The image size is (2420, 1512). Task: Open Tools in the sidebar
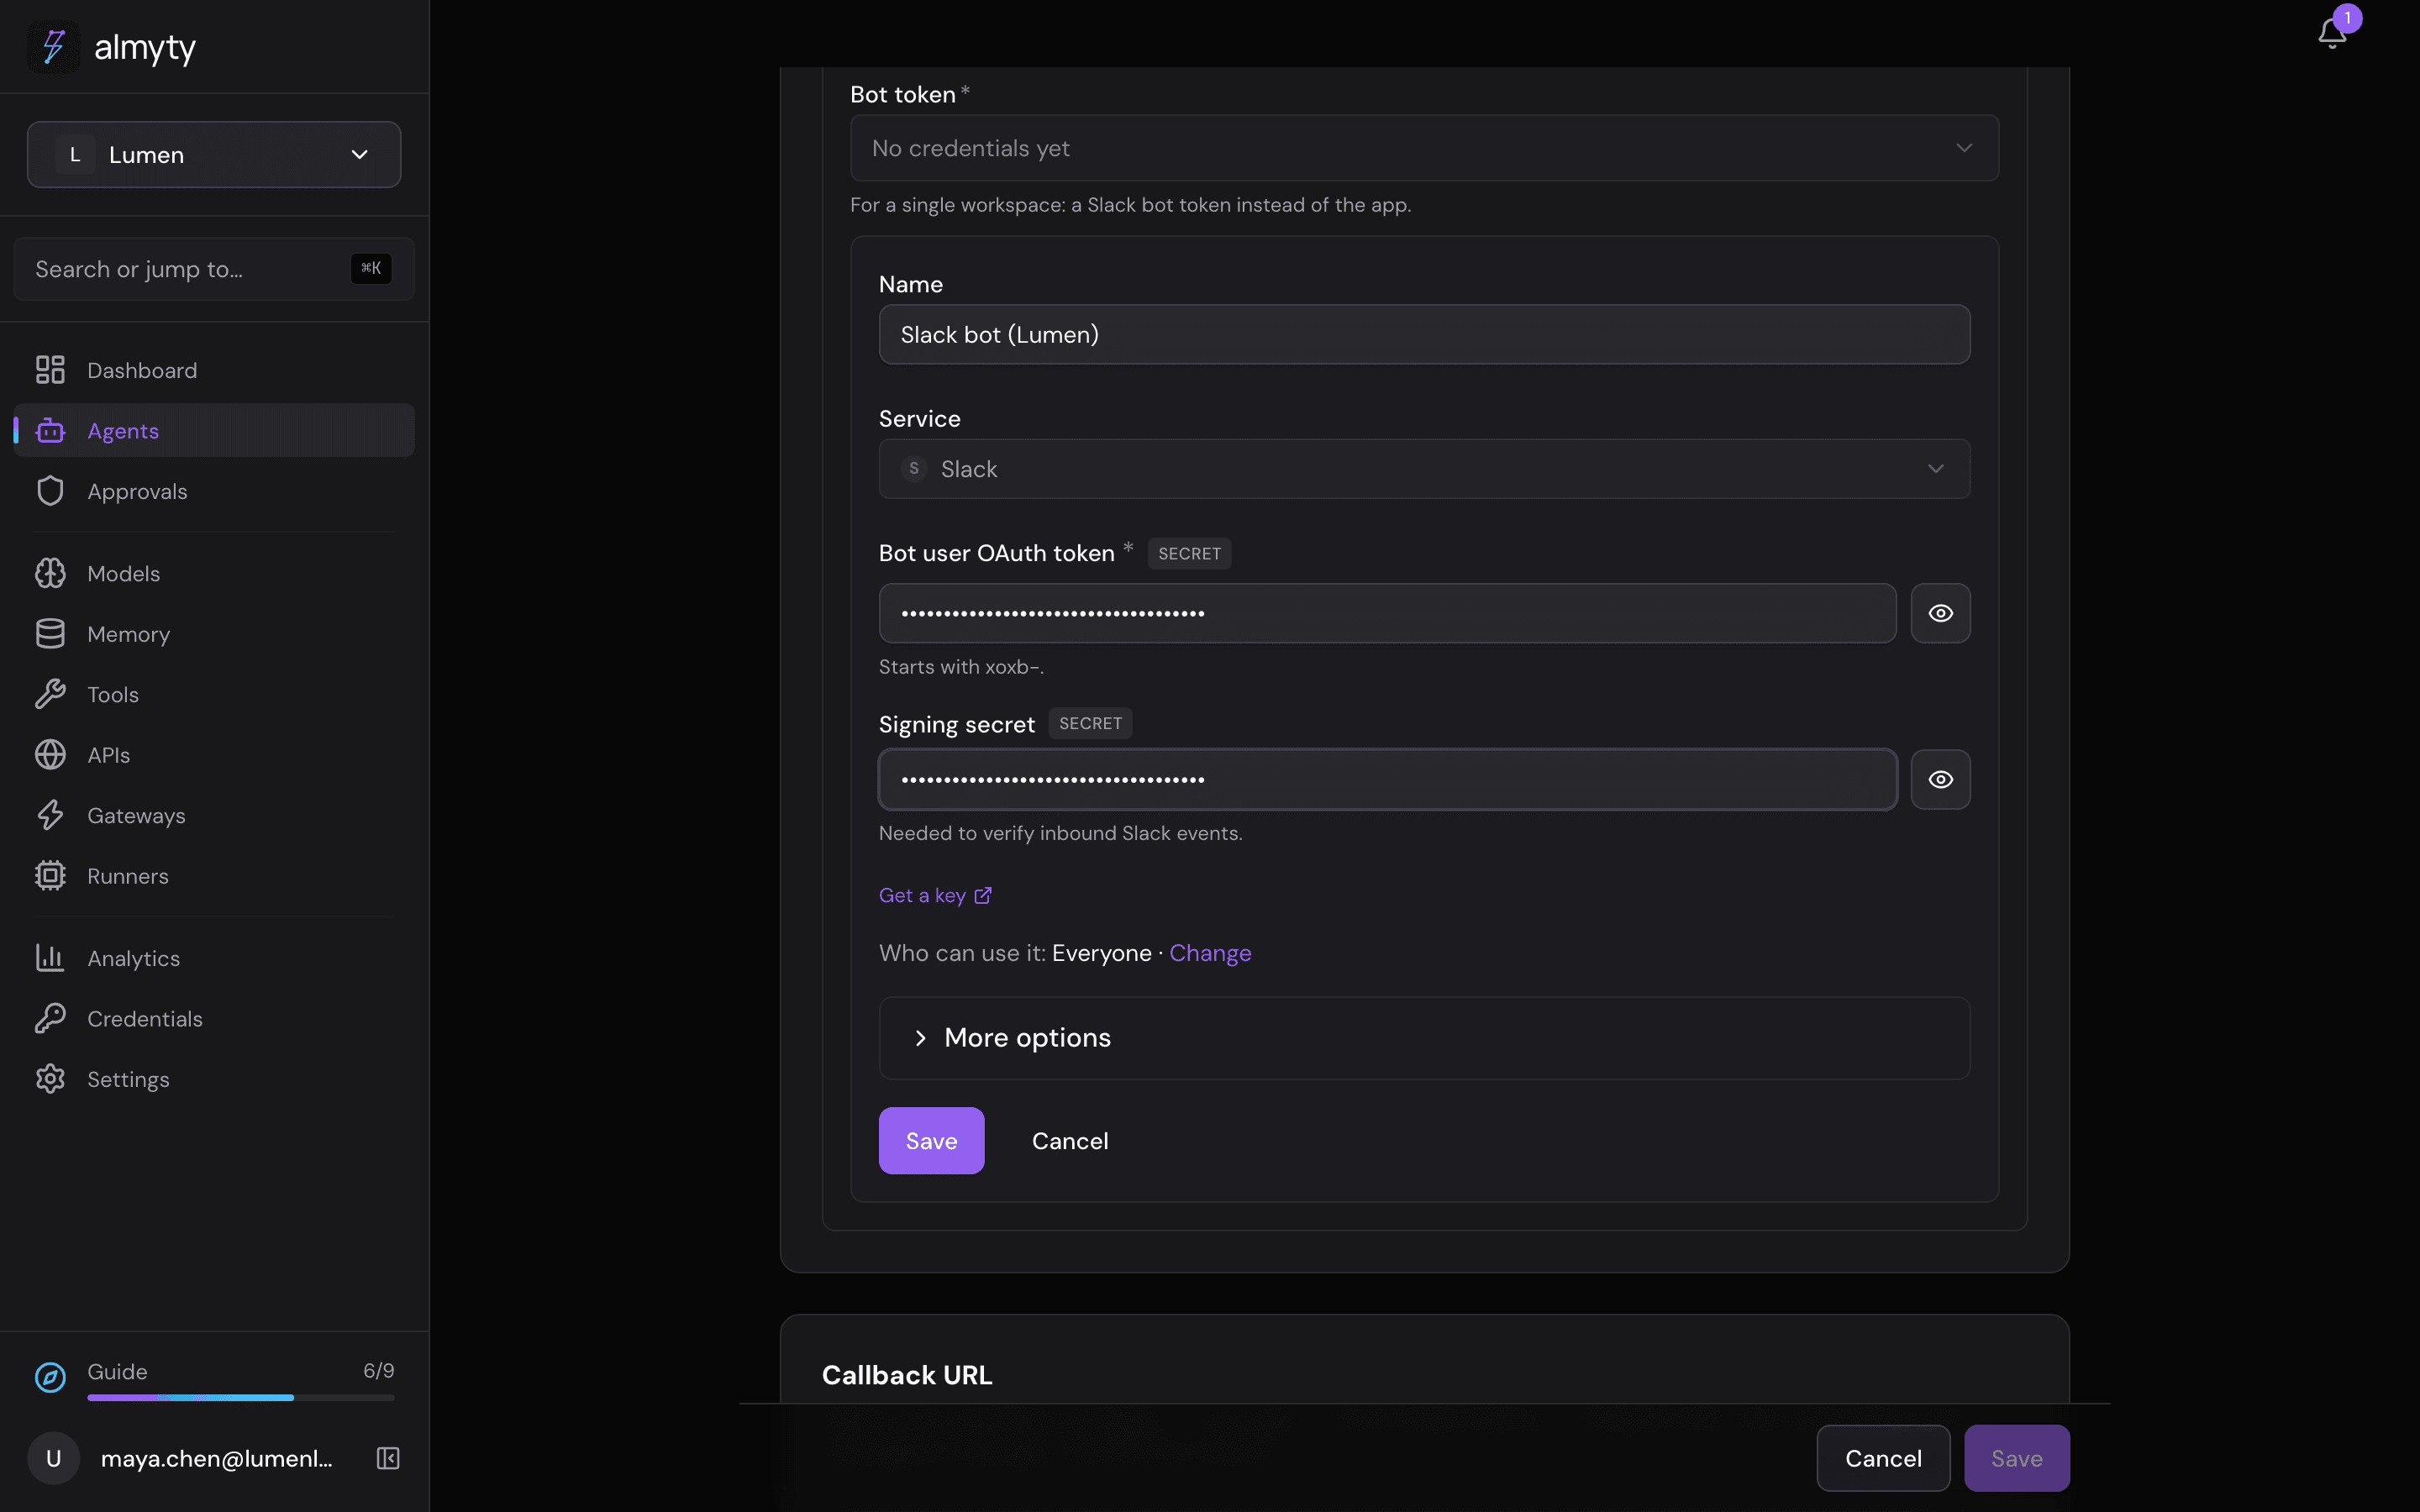pyautogui.click(x=214, y=694)
